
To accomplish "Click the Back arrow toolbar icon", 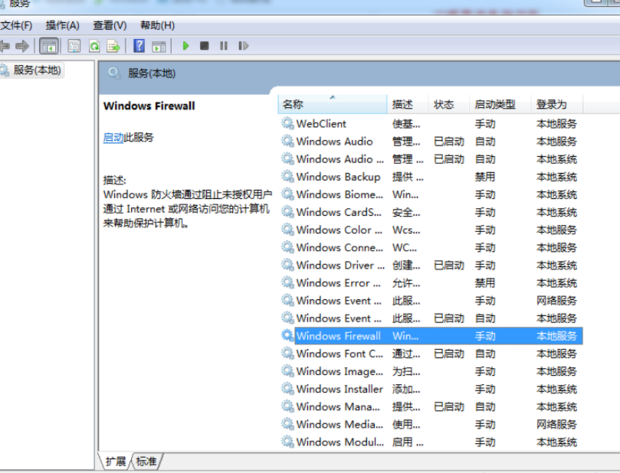I will (x=5, y=46).
